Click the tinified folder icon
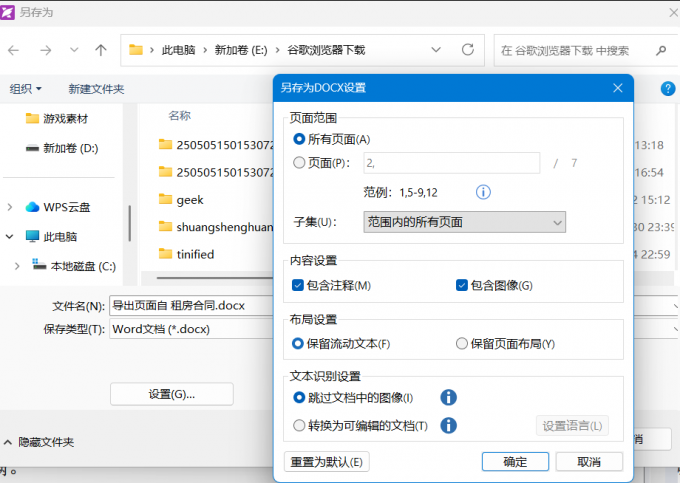The width and height of the screenshot is (680, 483). [x=165, y=253]
